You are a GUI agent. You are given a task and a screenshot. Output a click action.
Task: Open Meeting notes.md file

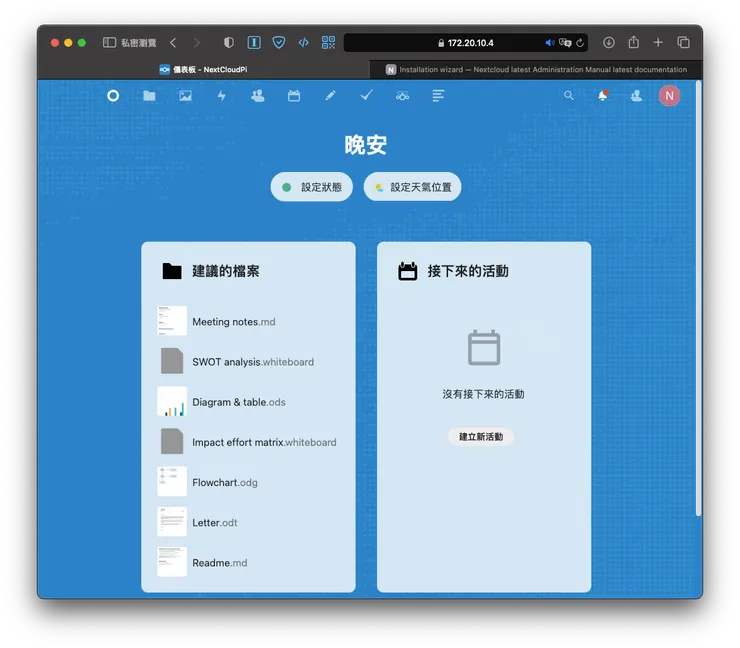tap(249, 321)
